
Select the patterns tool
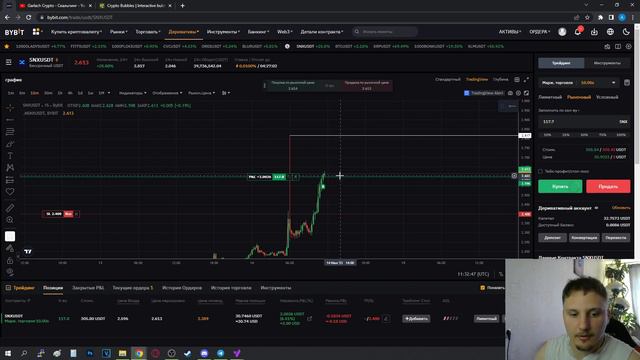click(x=10, y=167)
